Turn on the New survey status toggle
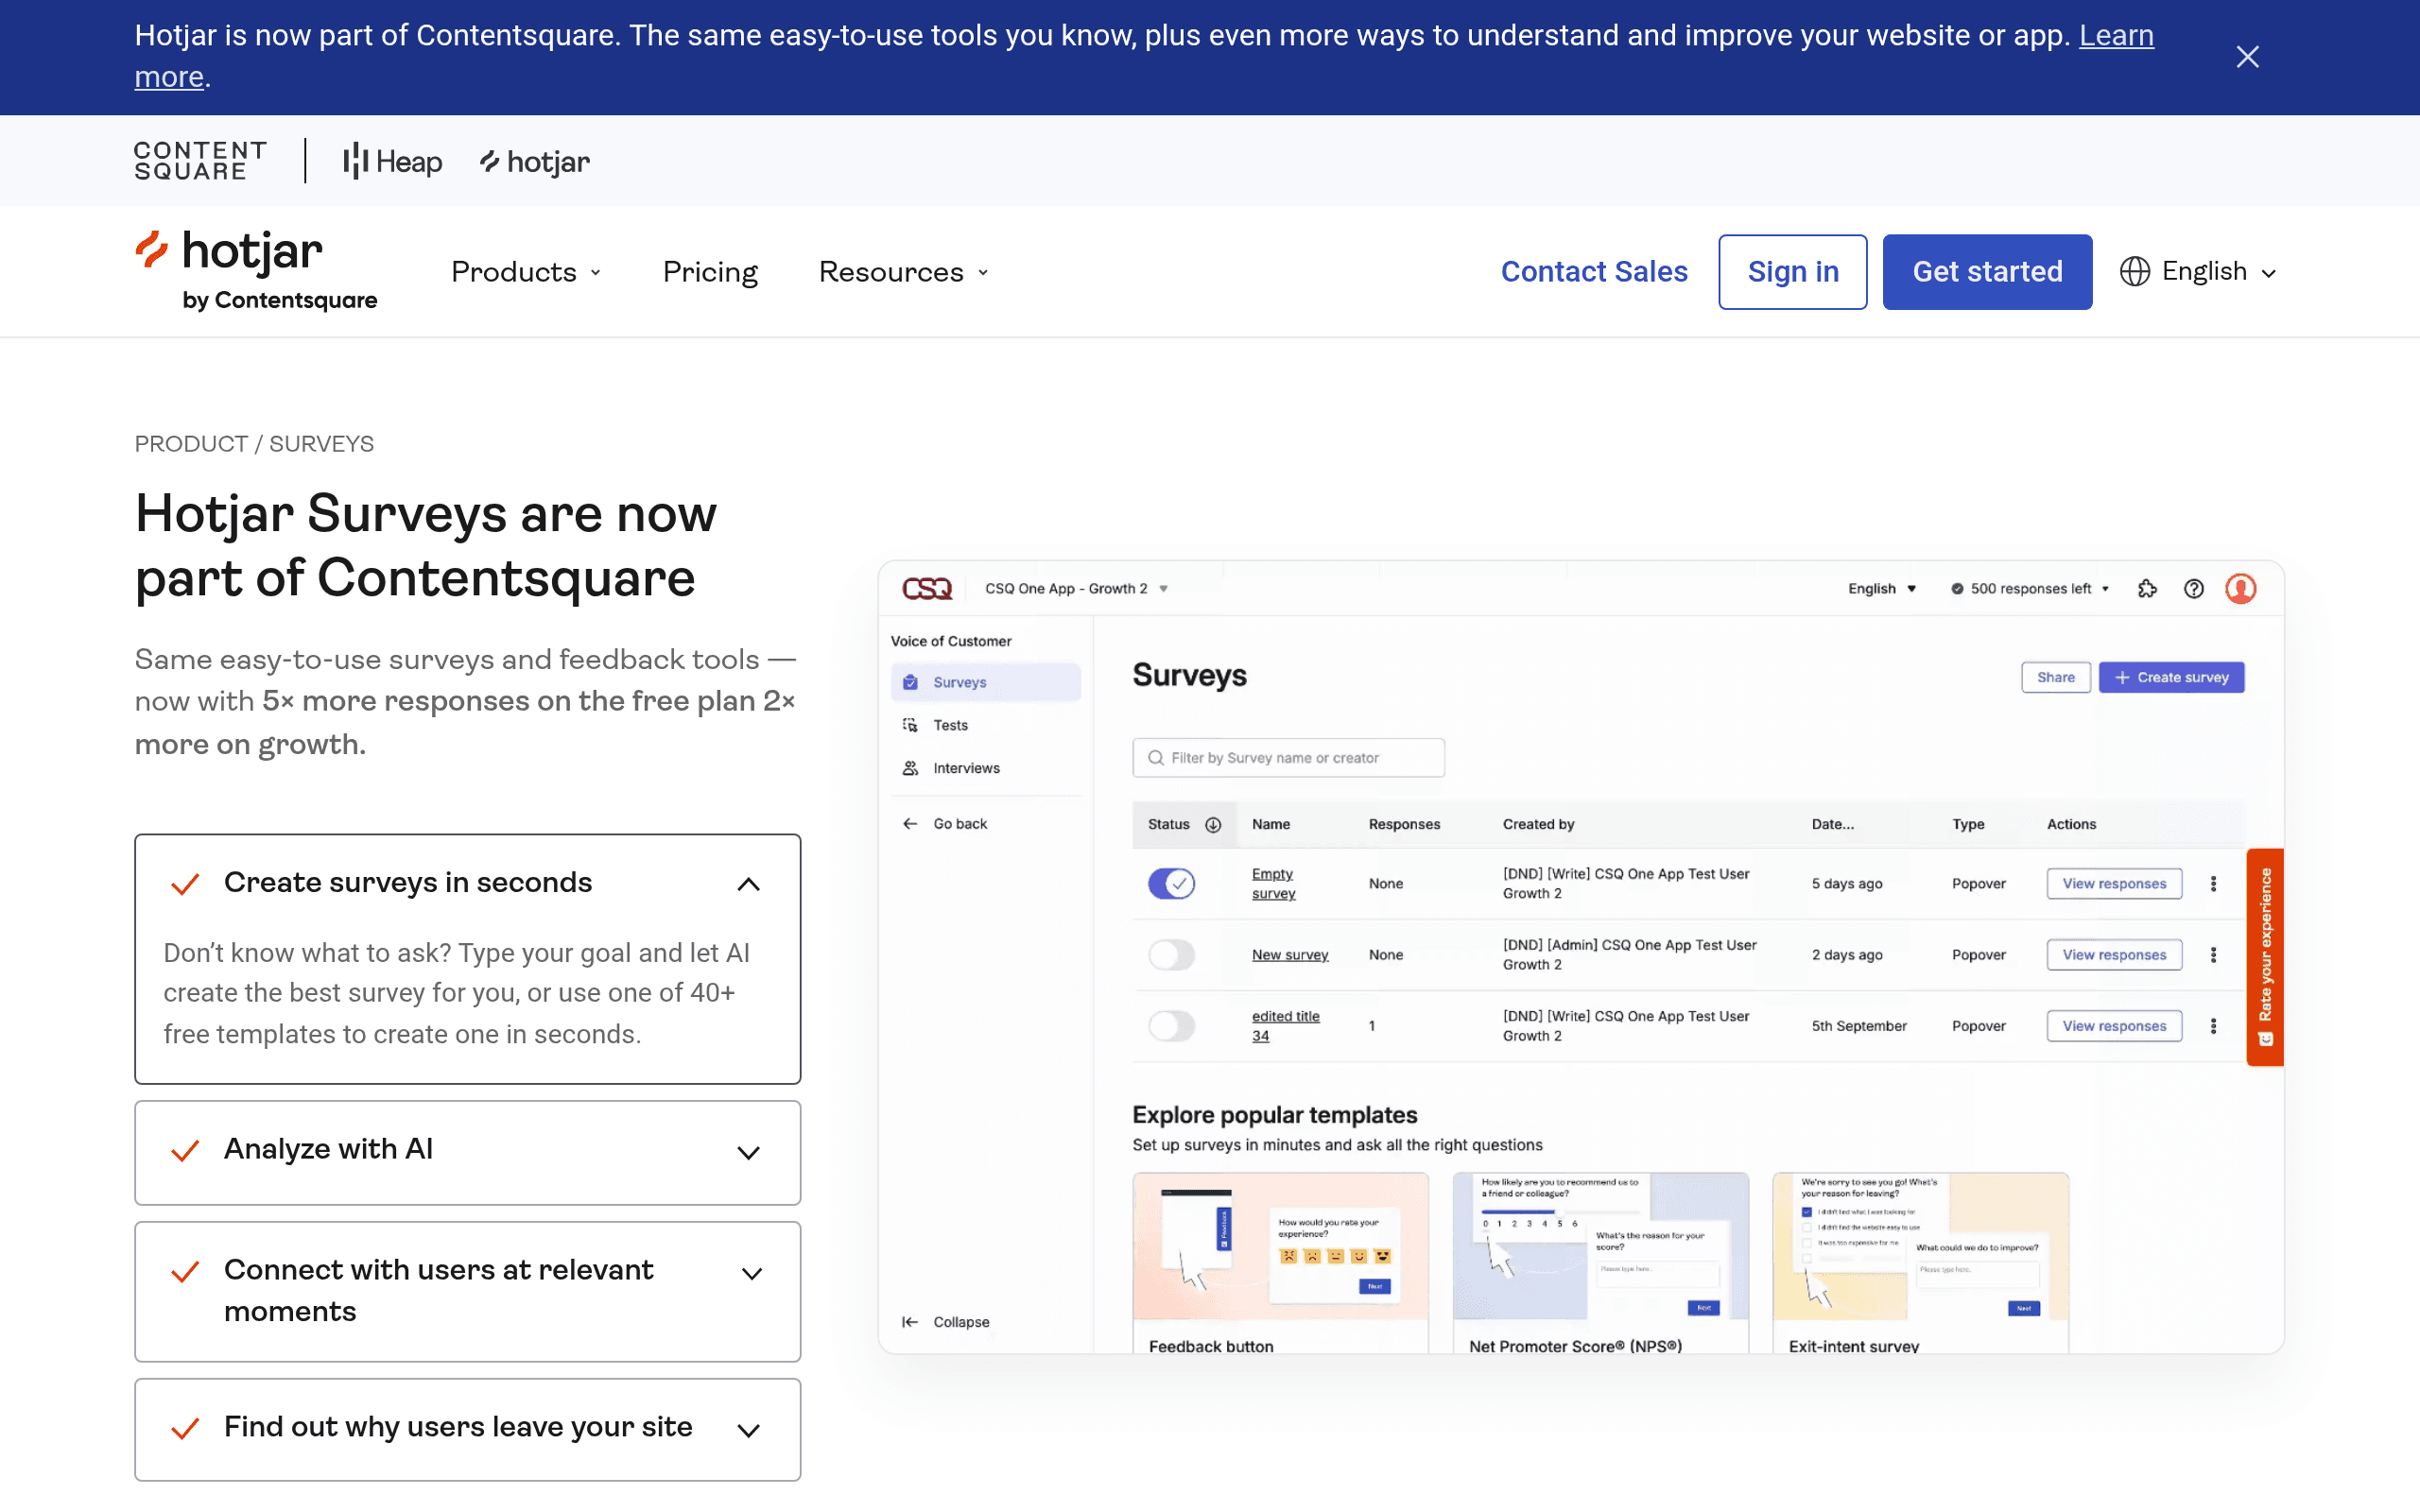Screen dimensions: 2420x1512 [x=1171, y=955]
